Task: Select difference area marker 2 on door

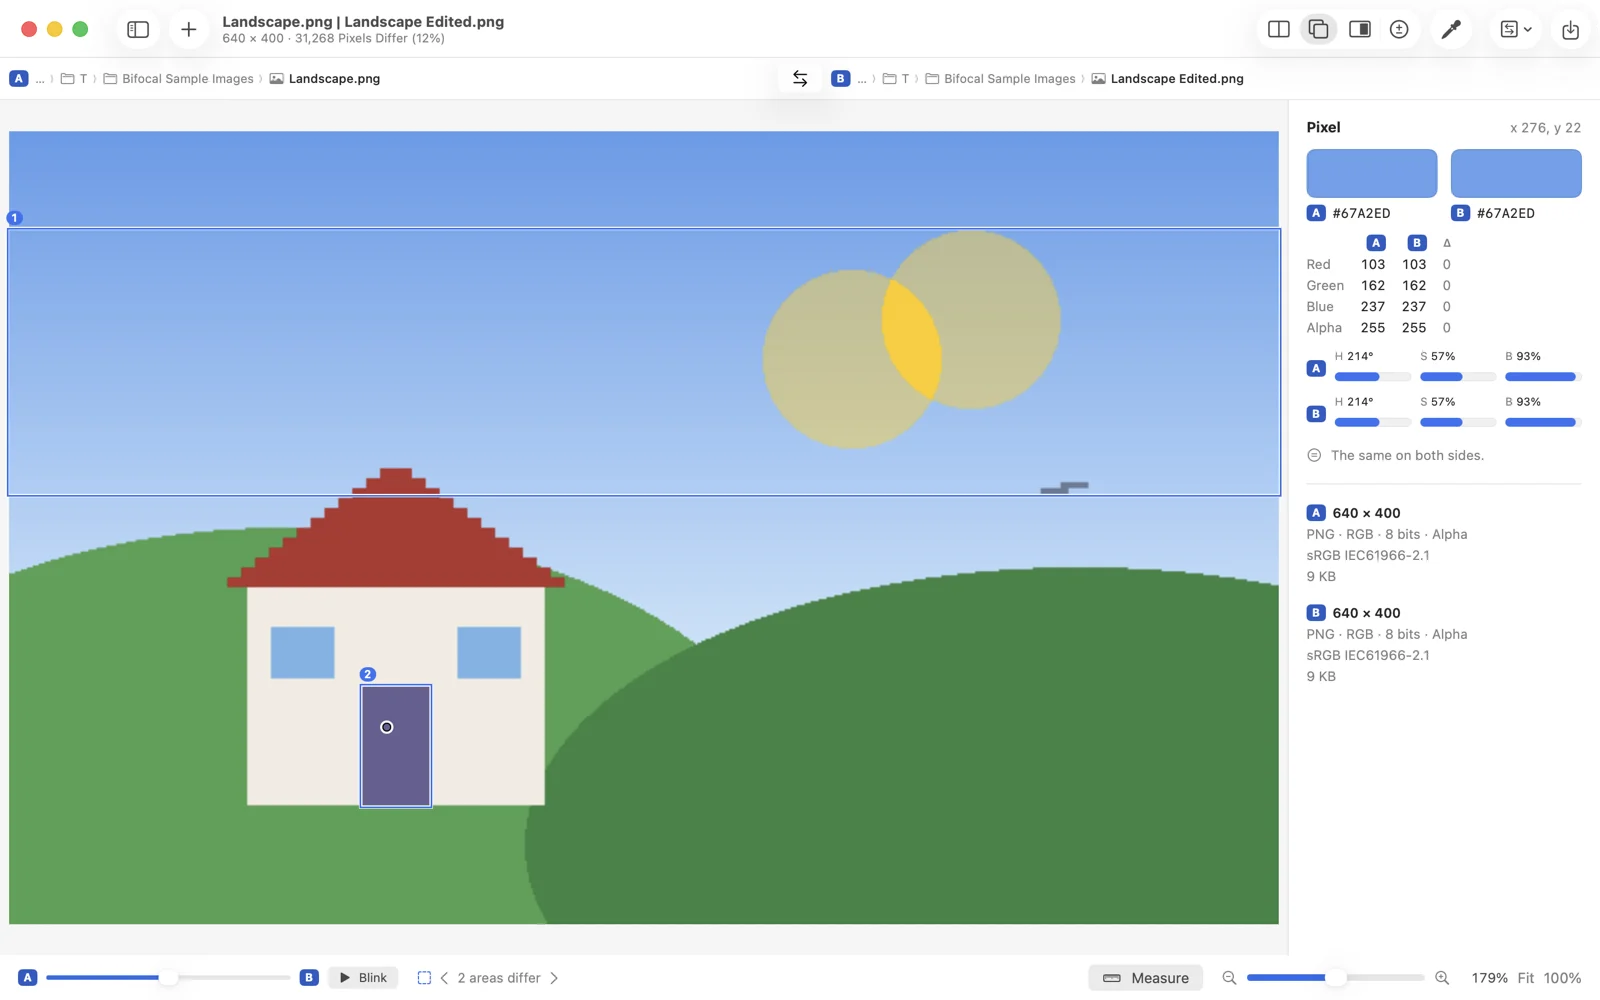Action: (368, 674)
